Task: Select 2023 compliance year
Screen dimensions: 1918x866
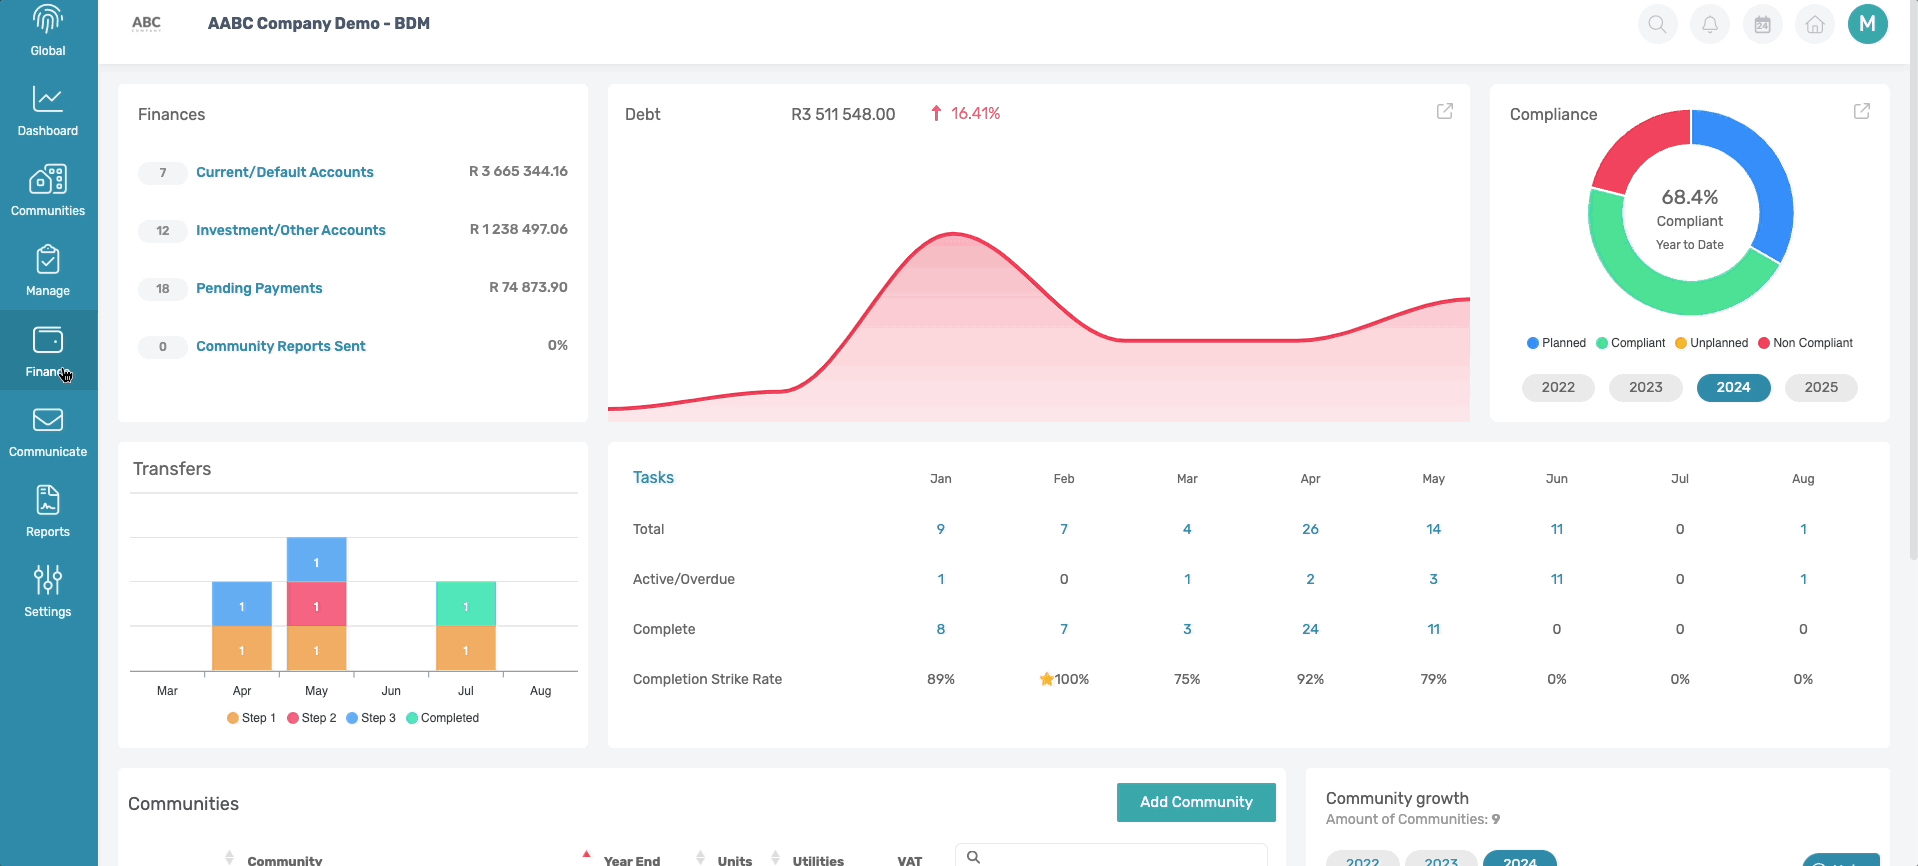Action: [1646, 388]
